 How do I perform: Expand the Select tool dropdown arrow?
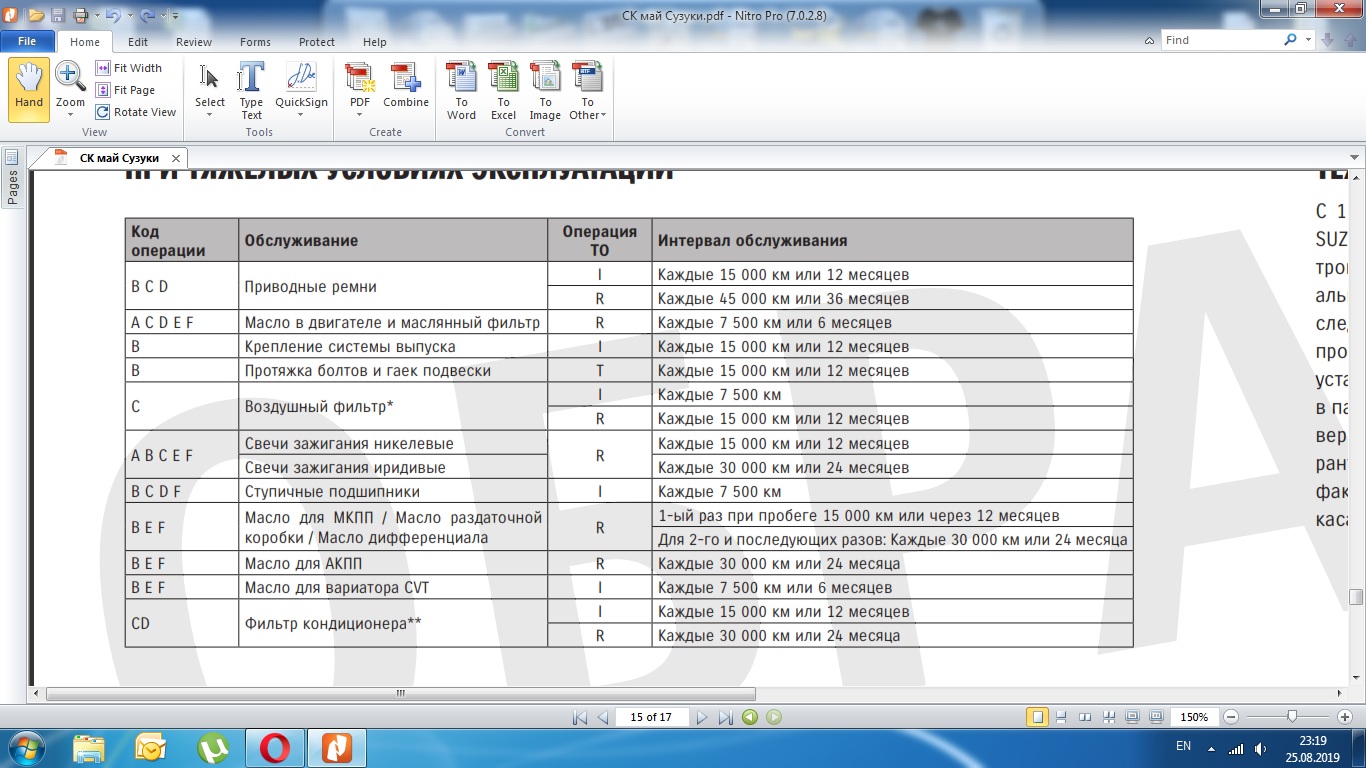(x=210, y=115)
